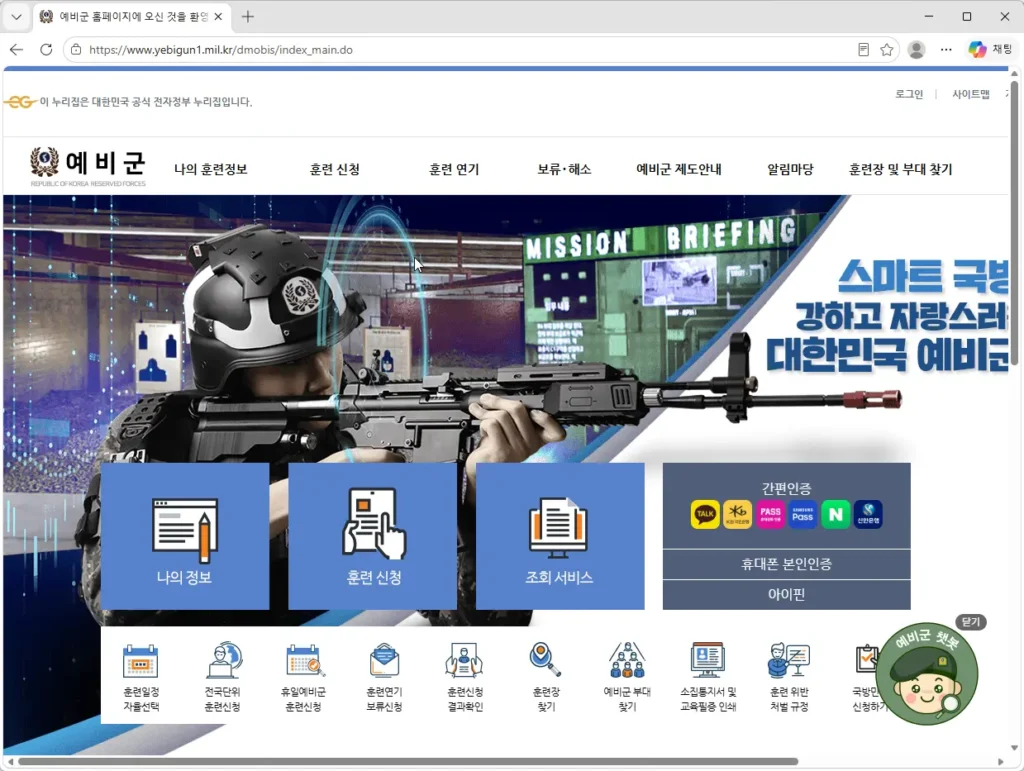
Task: Open the tab list chevron
Action: (x=16, y=17)
